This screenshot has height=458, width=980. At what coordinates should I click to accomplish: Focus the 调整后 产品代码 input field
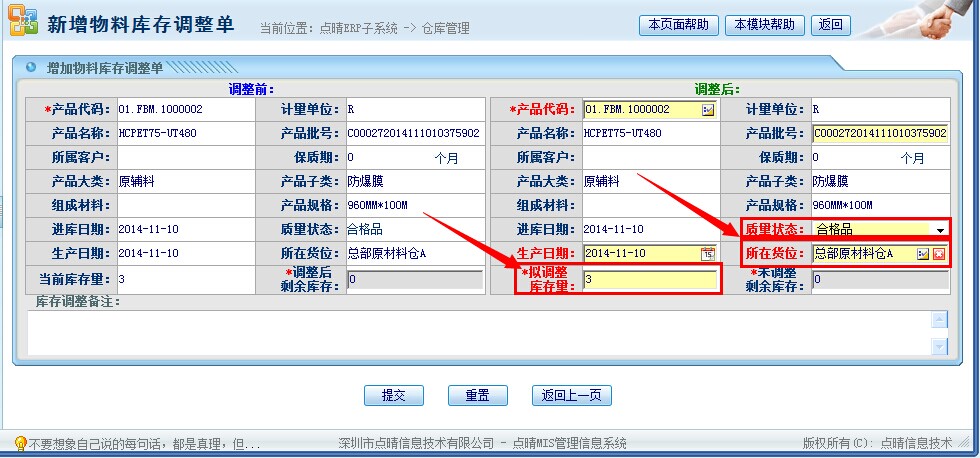pos(642,110)
